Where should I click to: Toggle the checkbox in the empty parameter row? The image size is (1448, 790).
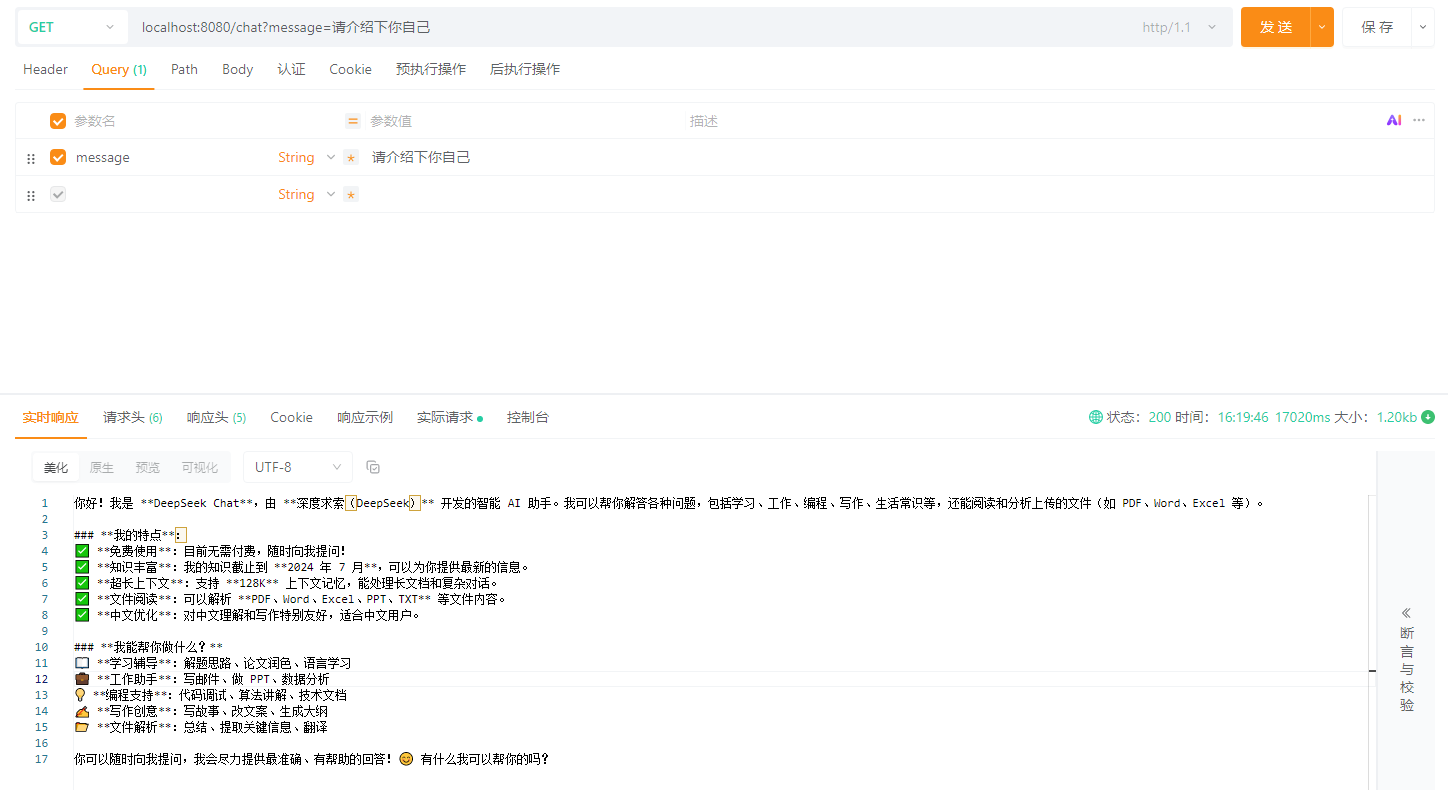(58, 194)
